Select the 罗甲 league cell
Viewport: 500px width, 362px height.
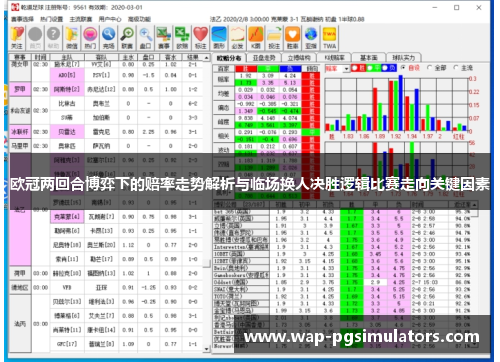coord(20,89)
